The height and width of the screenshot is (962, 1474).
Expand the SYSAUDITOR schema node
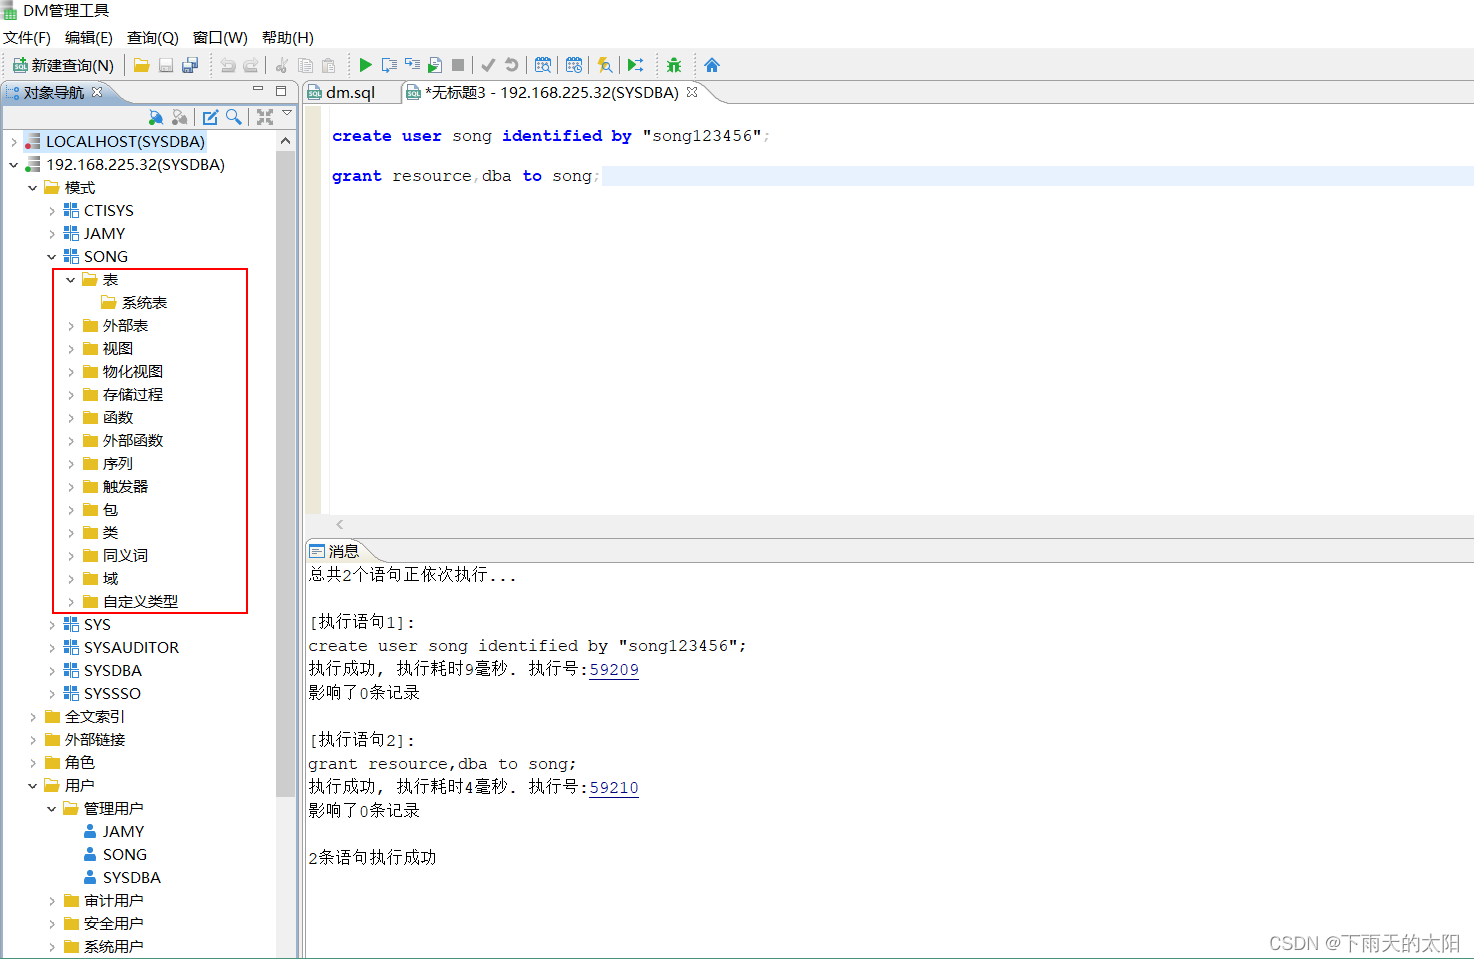click(51, 648)
